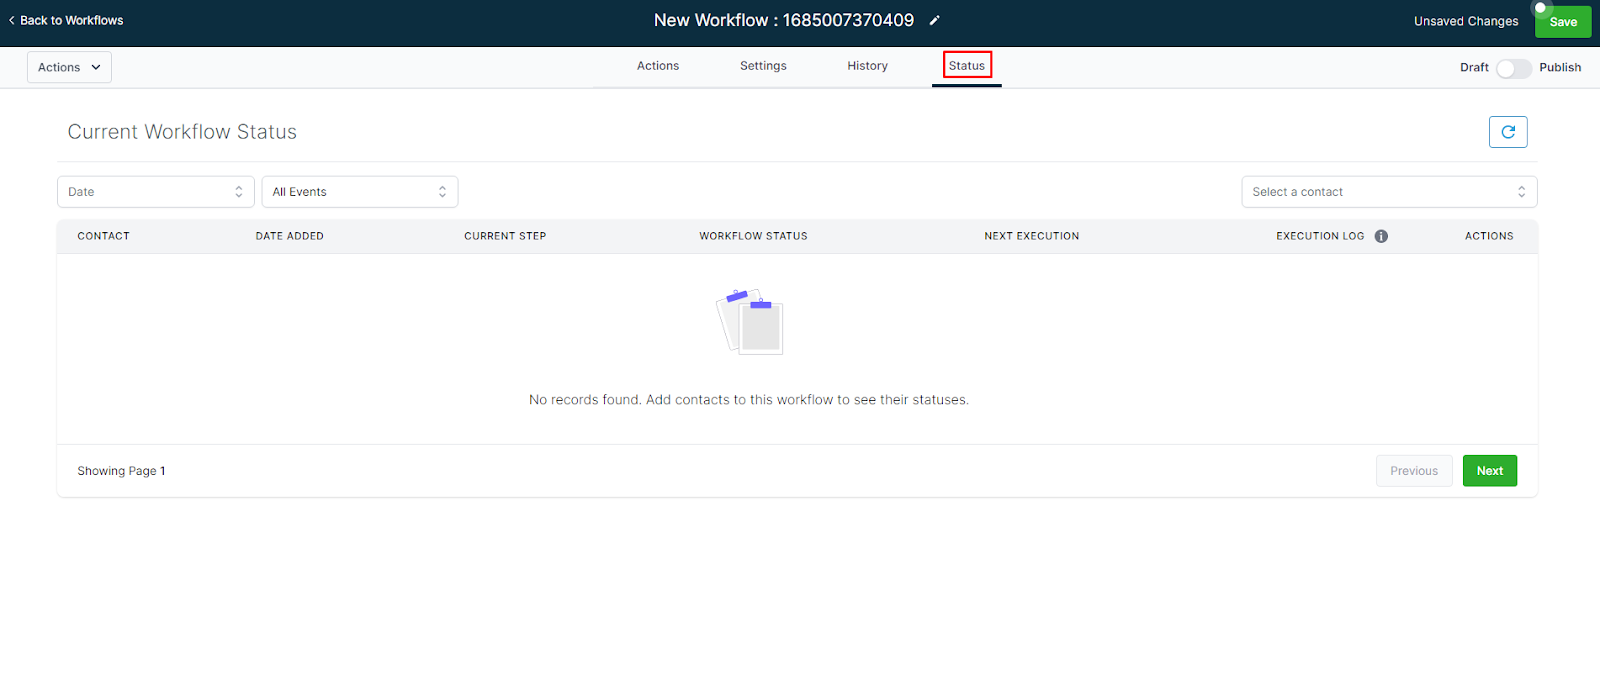Click the pencil icon to rename workflow
The width and height of the screenshot is (1600, 675).
pos(934,20)
